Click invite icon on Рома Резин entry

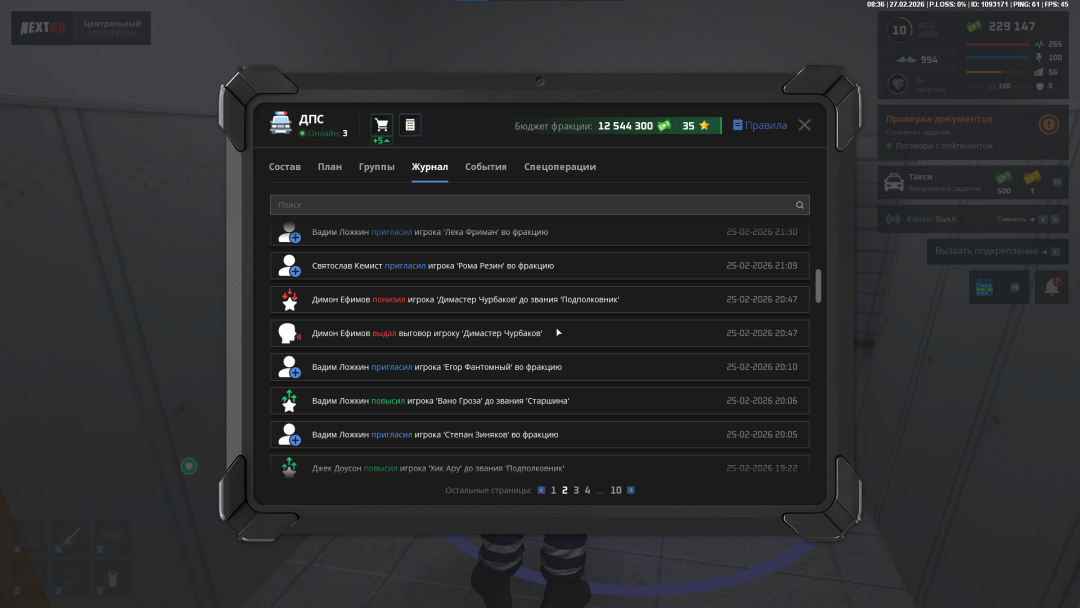coord(289,266)
